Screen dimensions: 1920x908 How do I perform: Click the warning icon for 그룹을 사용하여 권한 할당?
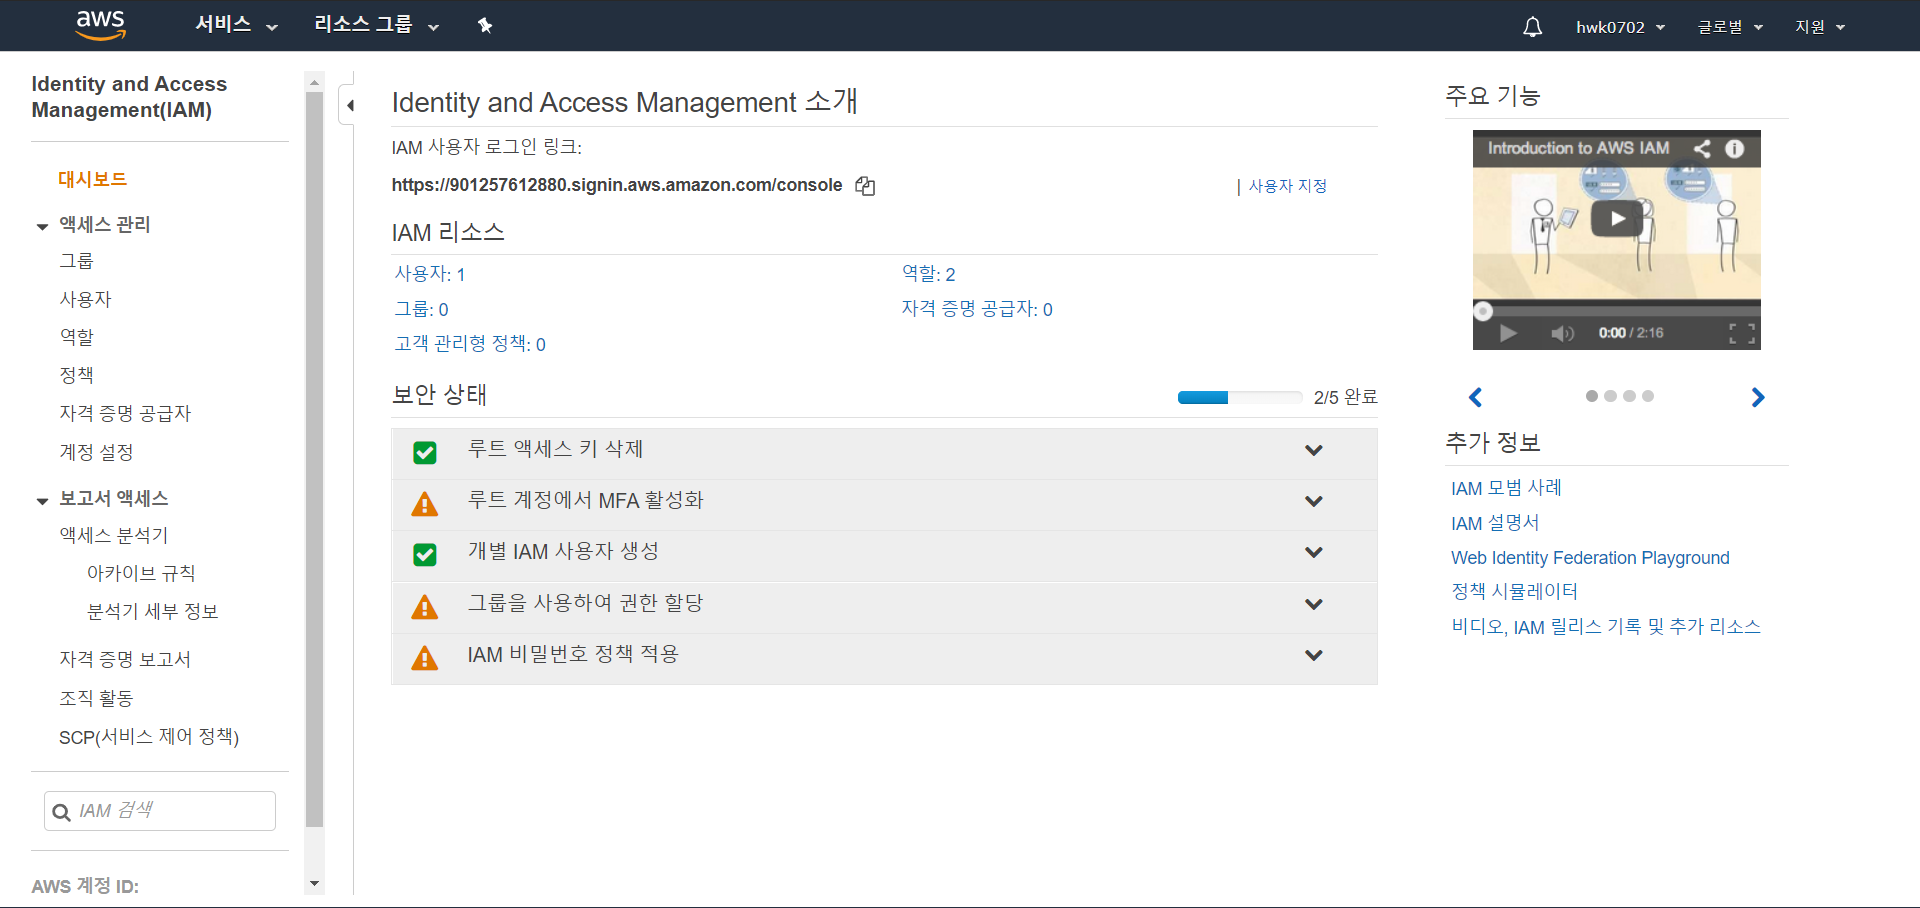tap(425, 606)
